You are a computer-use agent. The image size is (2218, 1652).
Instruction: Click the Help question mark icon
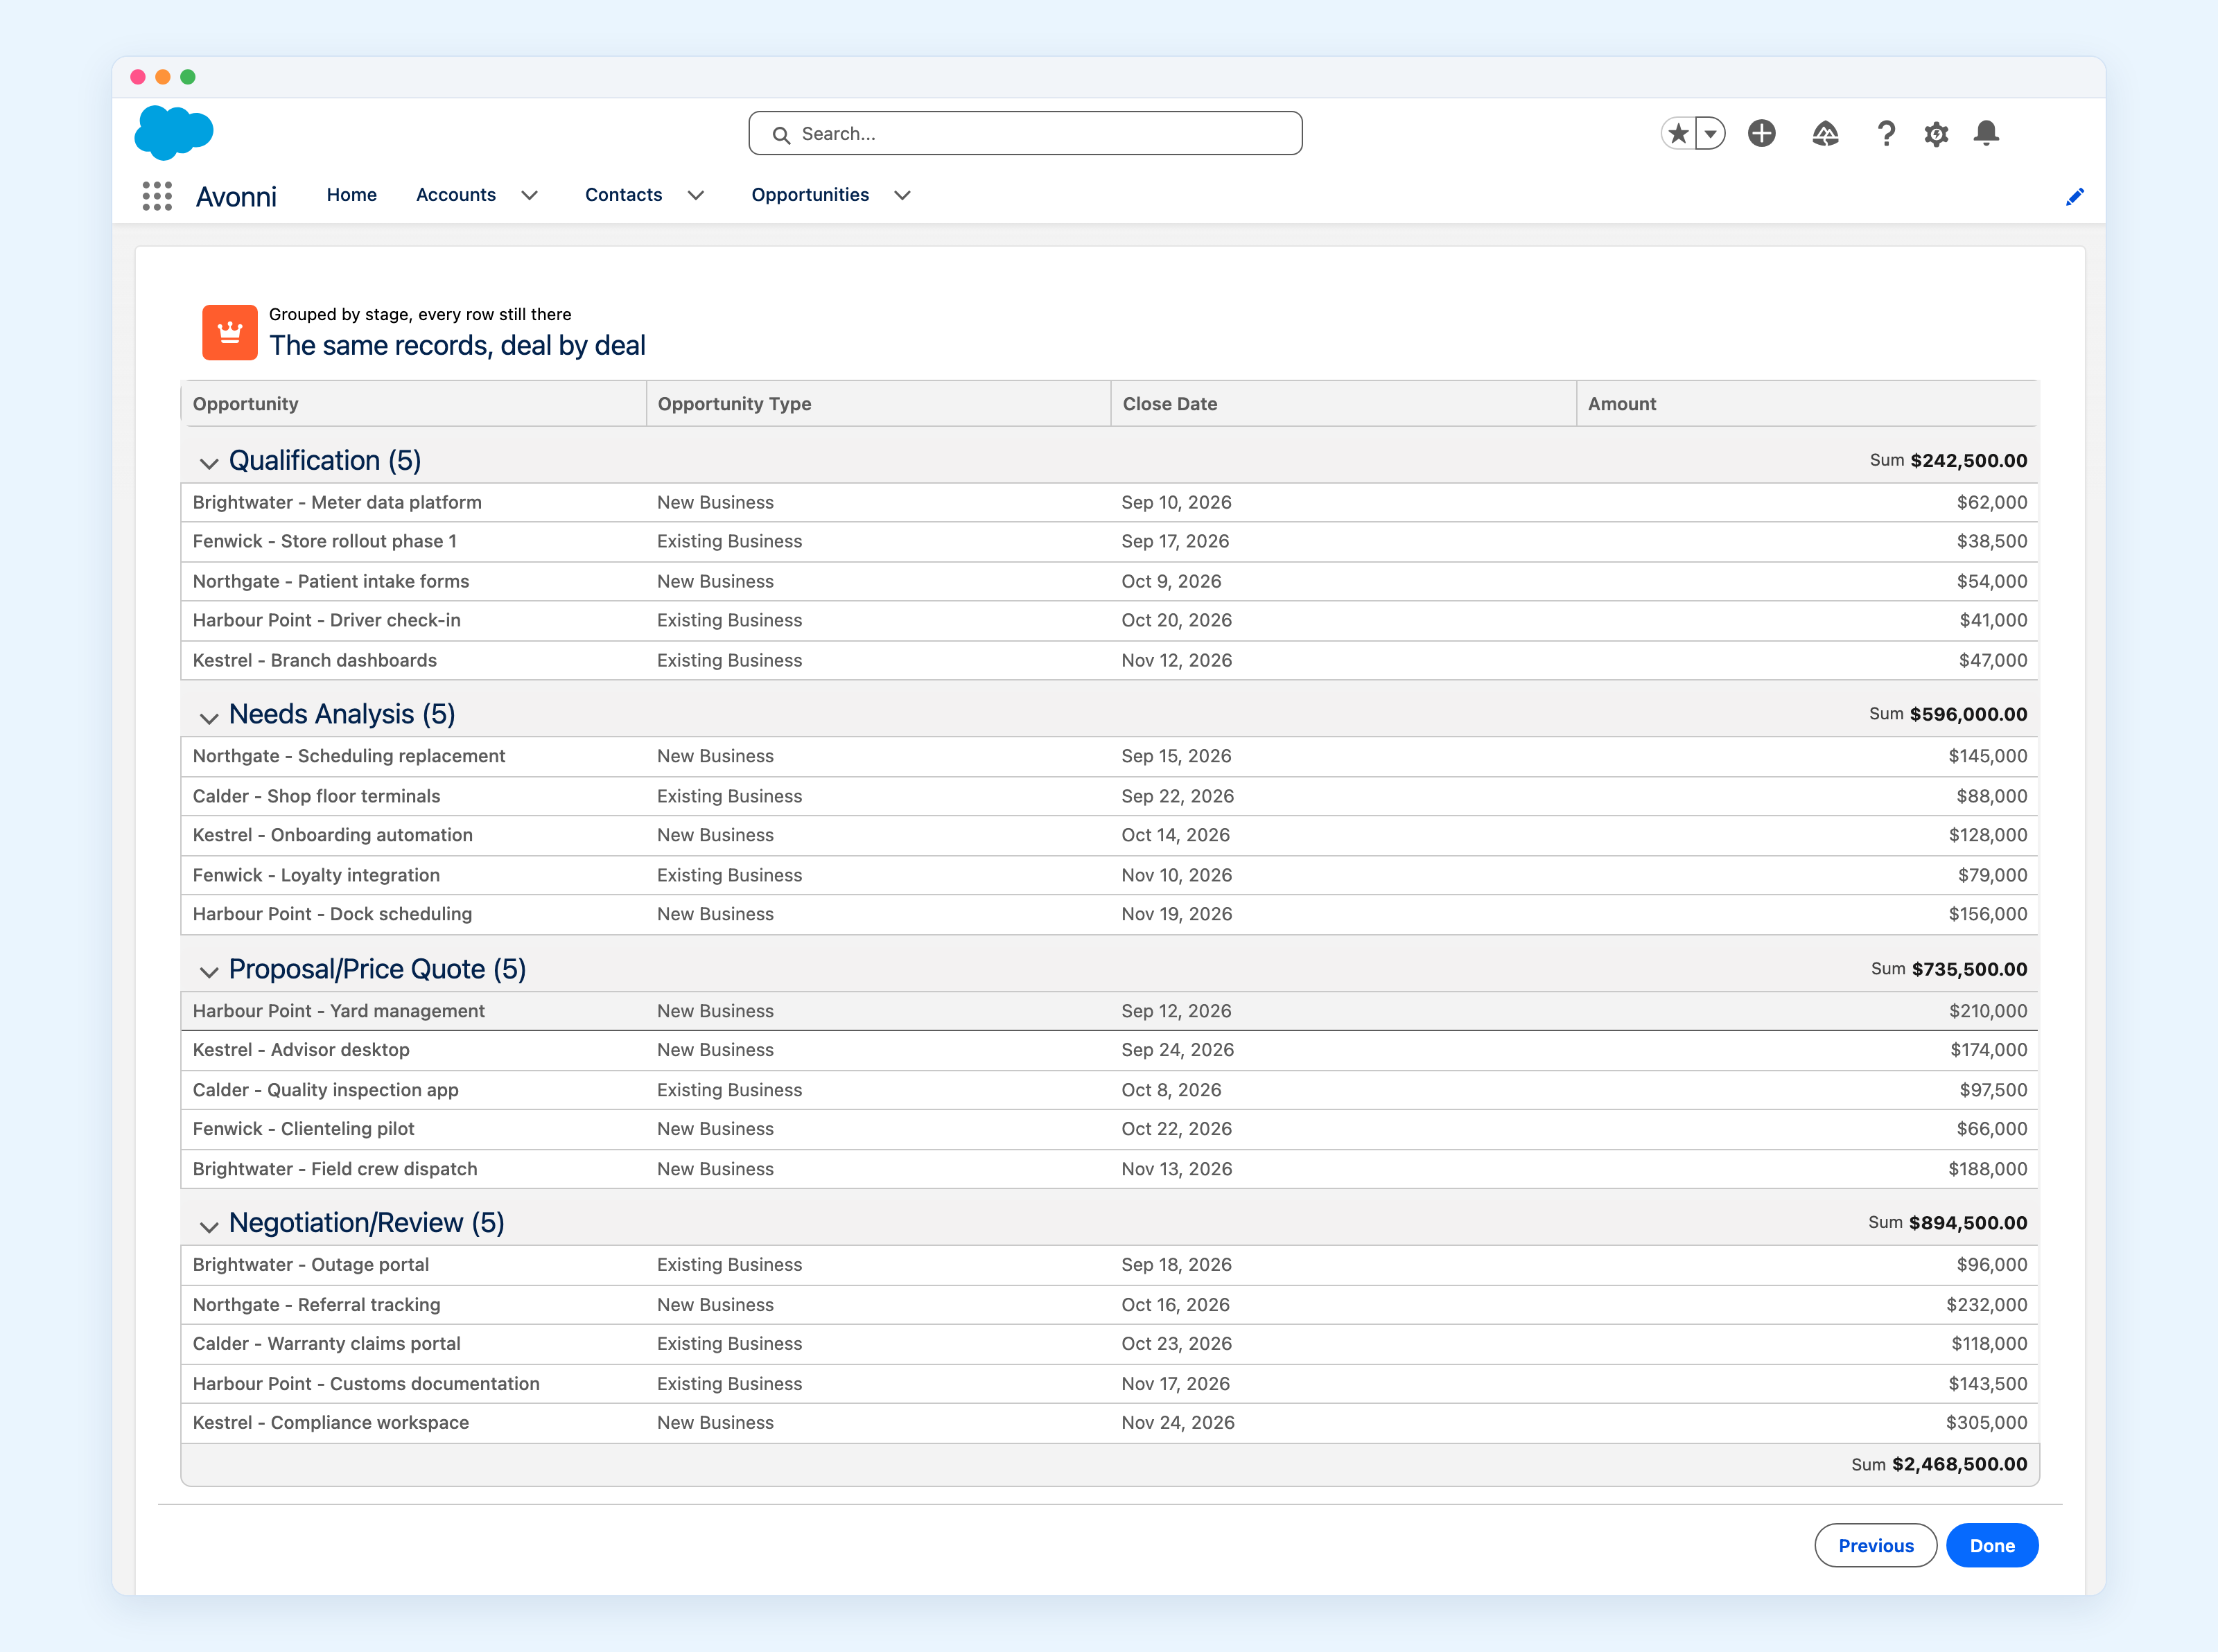click(1886, 133)
